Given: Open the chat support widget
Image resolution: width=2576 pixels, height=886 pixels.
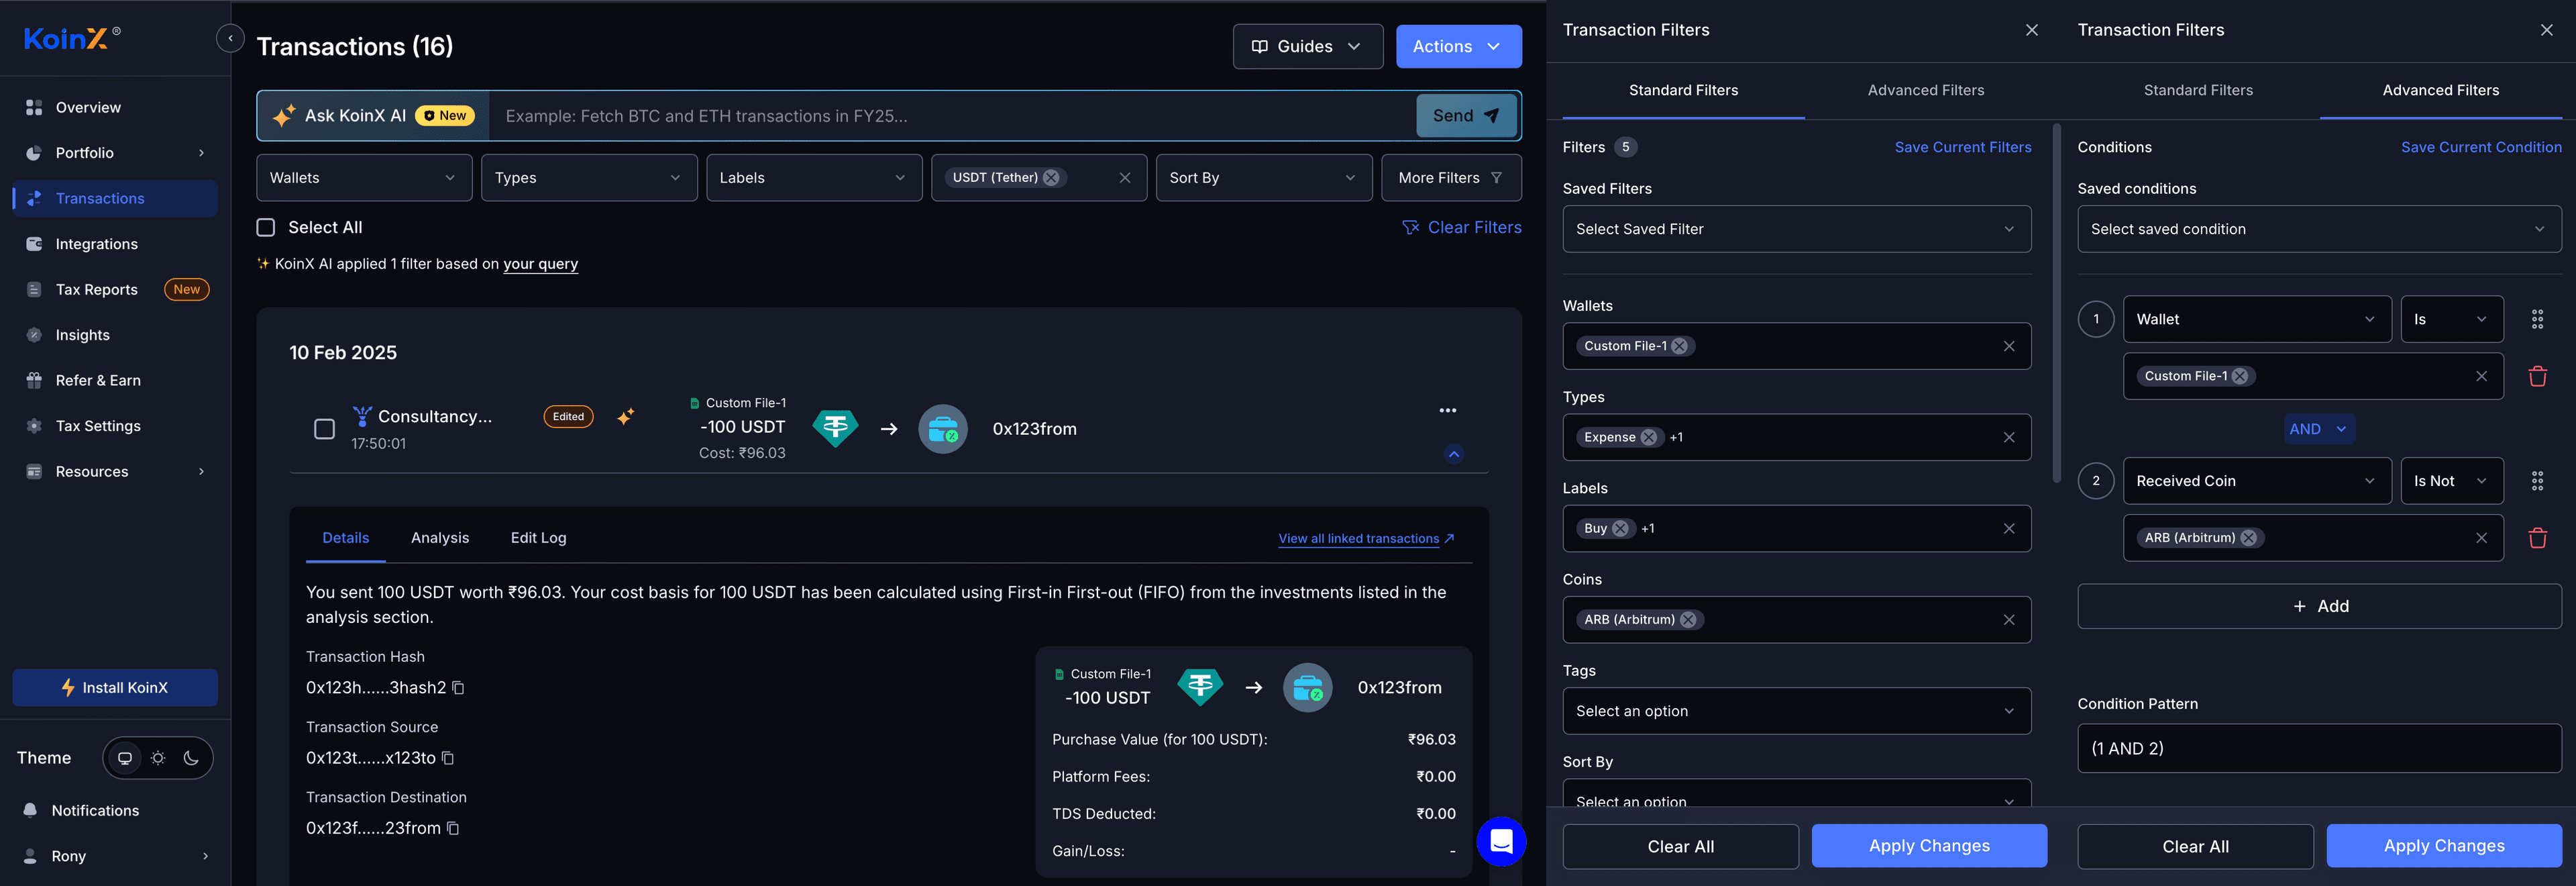Looking at the screenshot, I should [1501, 842].
